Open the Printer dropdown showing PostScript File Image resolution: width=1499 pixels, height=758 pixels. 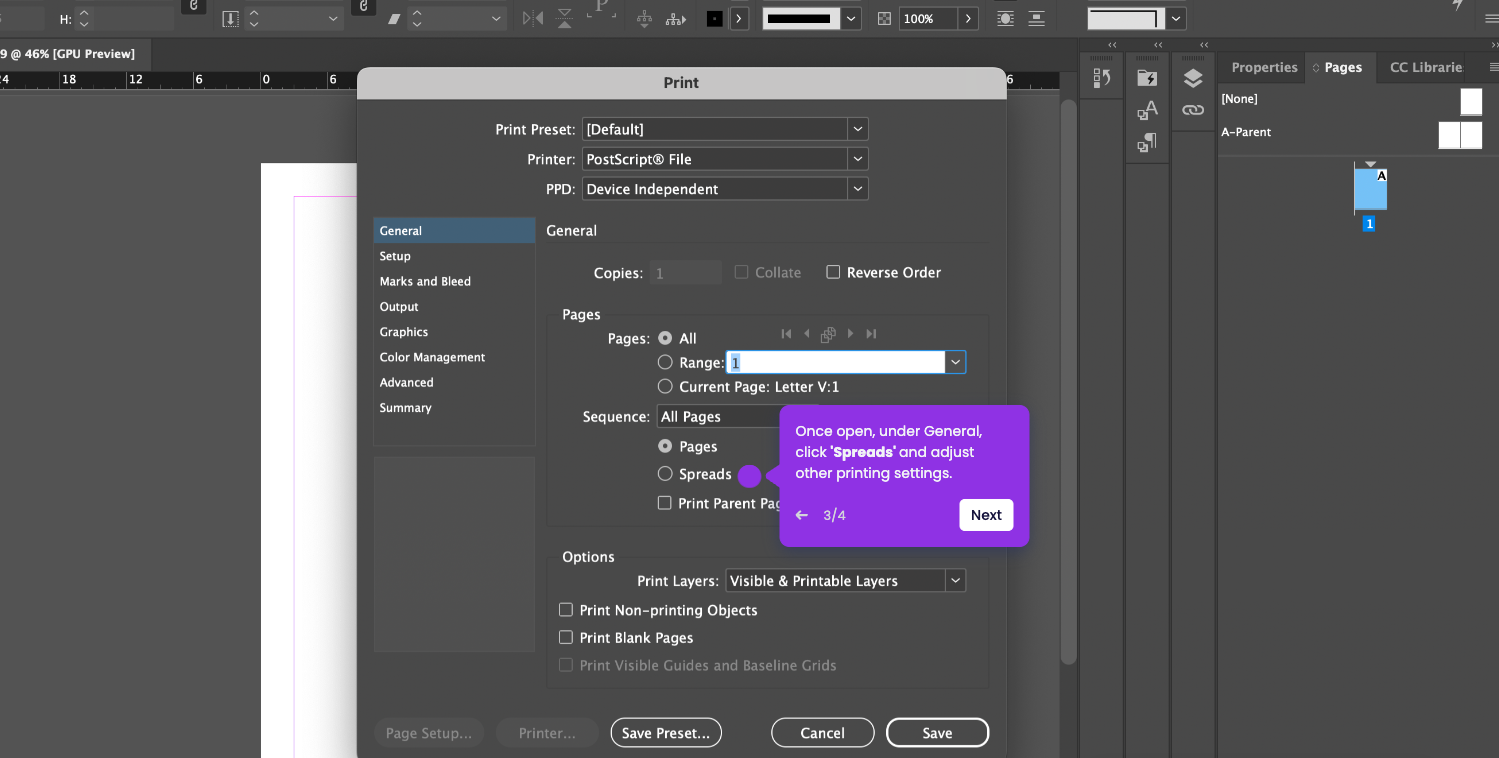pos(725,159)
